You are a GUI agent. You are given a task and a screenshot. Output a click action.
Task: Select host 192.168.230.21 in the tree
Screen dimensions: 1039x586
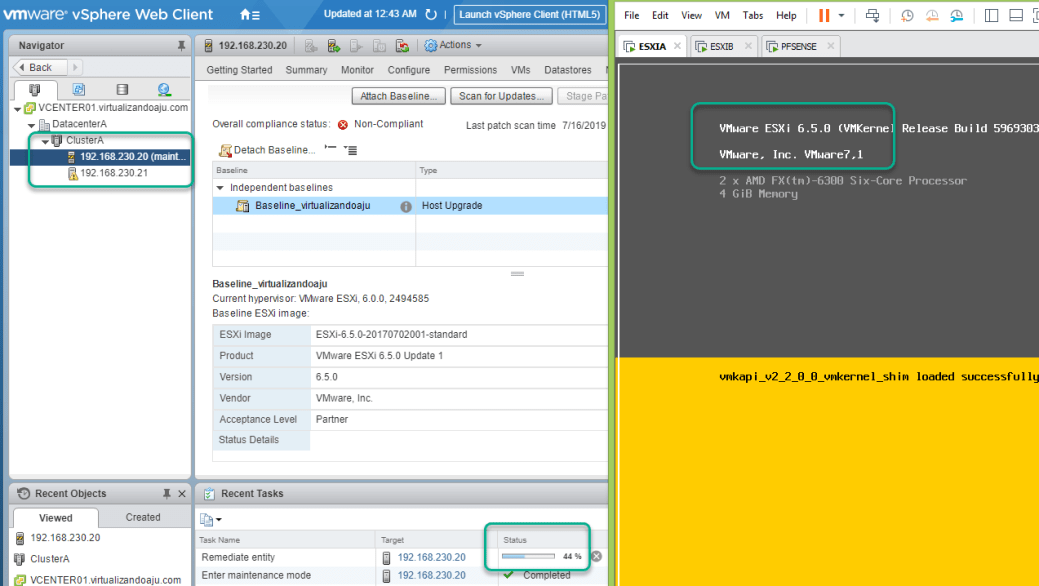[113, 173]
